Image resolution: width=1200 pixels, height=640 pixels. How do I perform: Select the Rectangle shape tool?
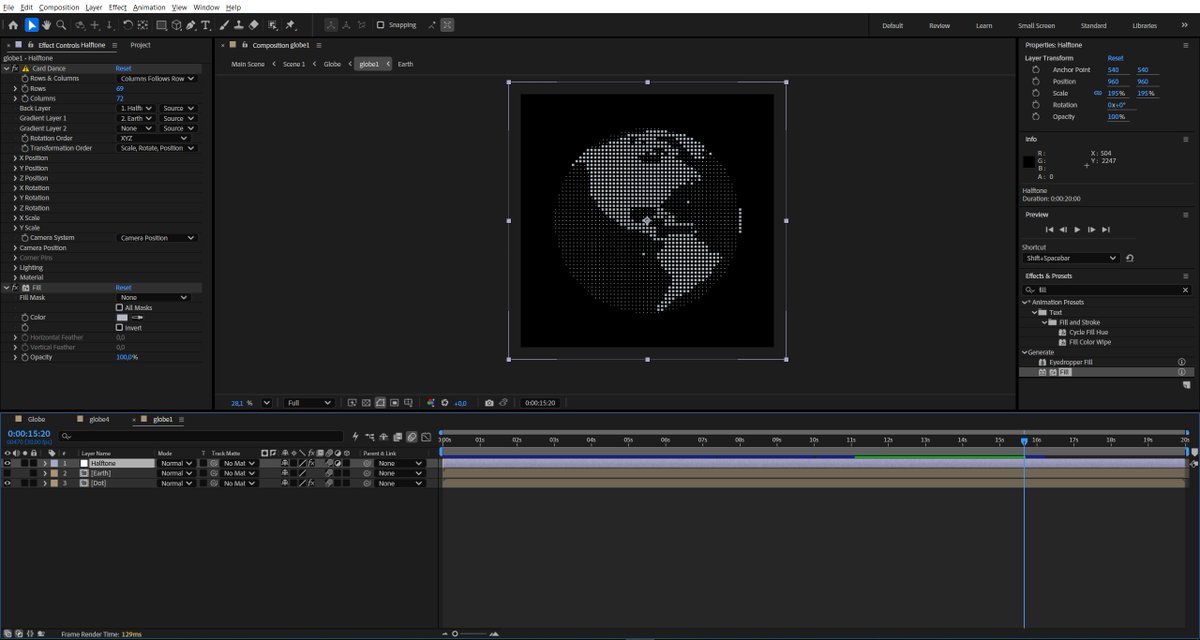click(x=161, y=25)
